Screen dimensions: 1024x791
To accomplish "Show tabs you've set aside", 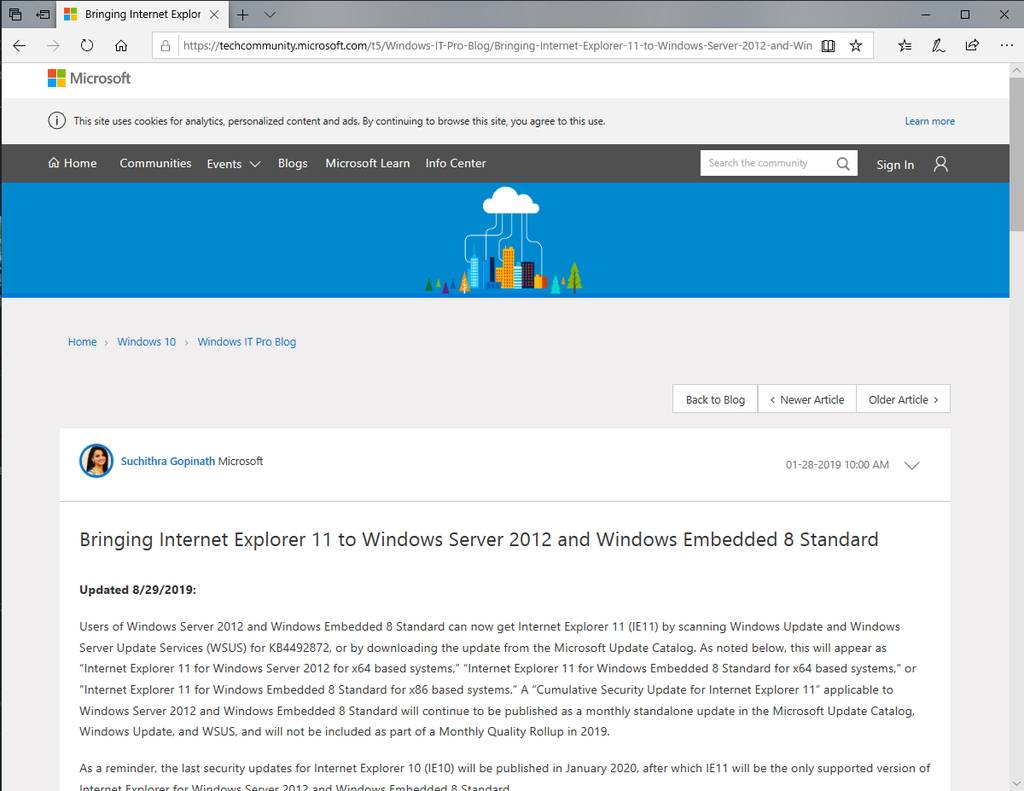I will 40,14.
